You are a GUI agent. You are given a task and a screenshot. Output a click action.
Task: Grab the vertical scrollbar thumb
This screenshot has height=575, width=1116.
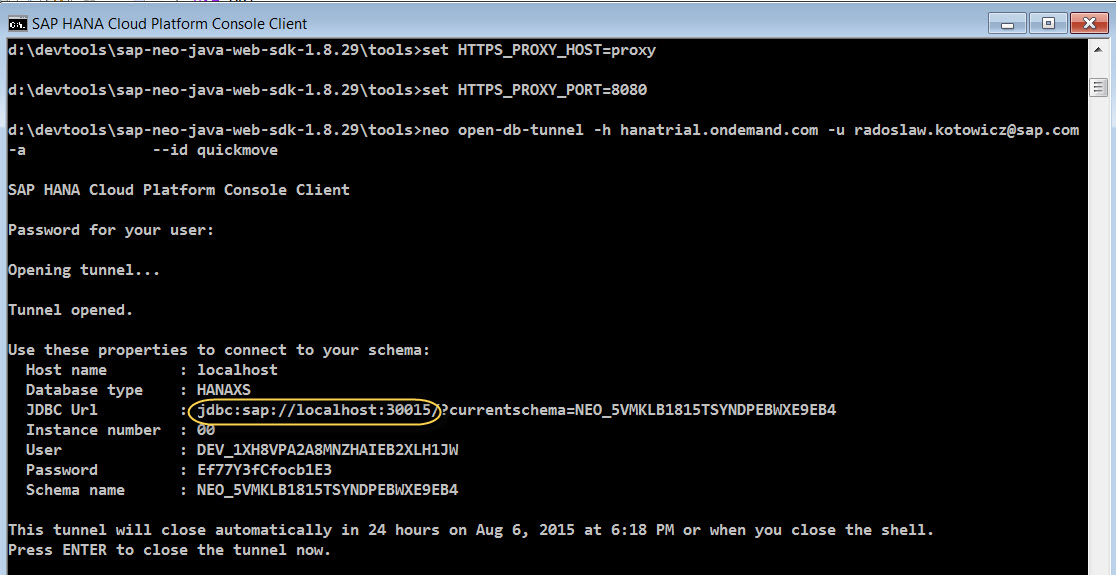1099,88
